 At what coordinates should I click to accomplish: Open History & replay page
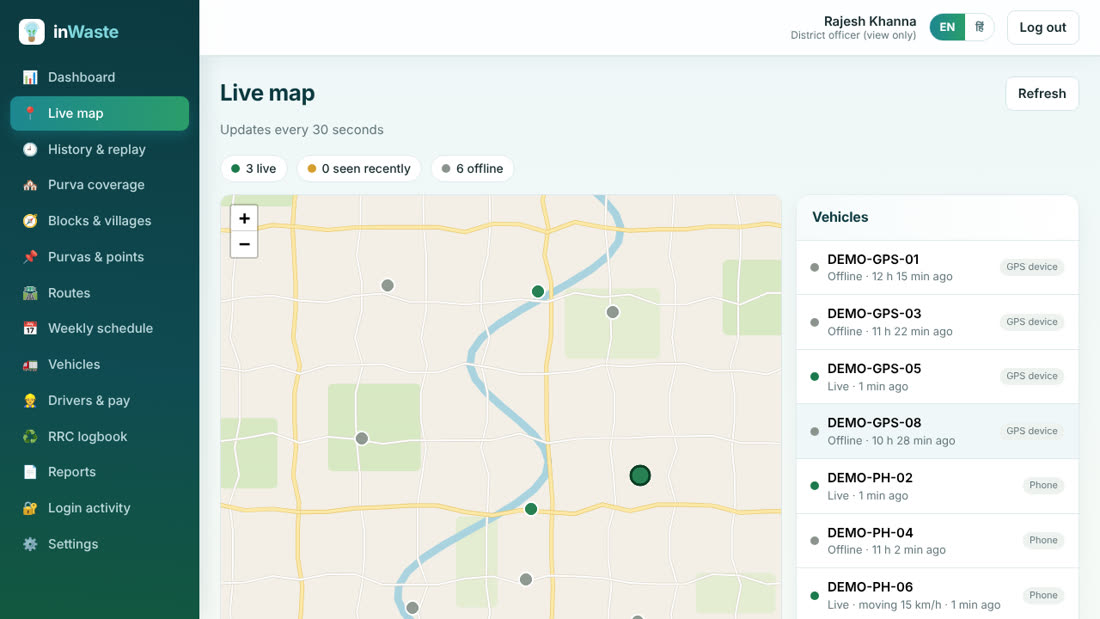point(100,149)
